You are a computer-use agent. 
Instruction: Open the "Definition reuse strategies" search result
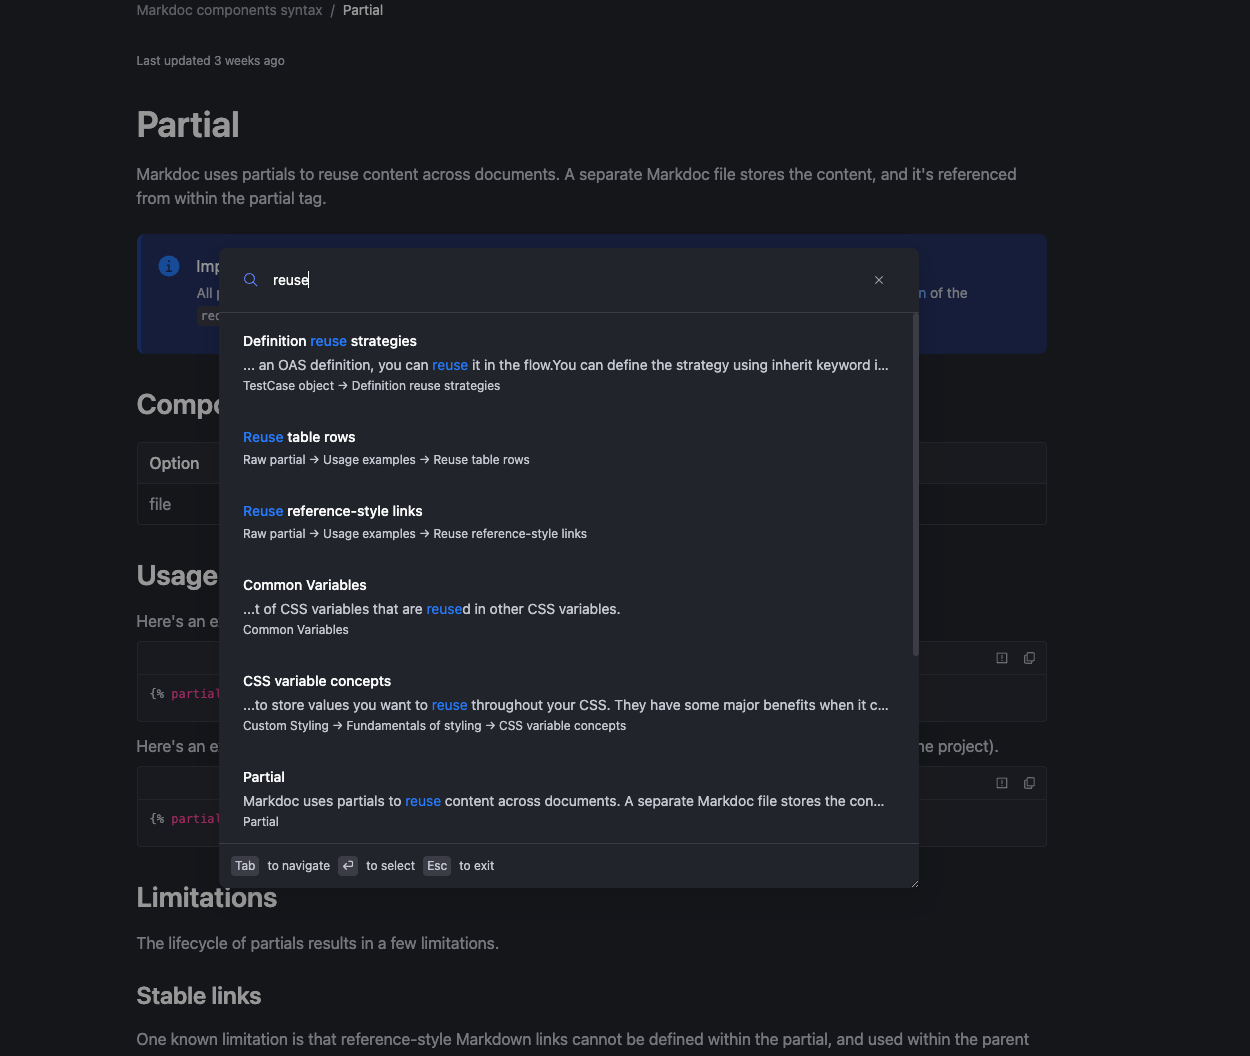(330, 341)
